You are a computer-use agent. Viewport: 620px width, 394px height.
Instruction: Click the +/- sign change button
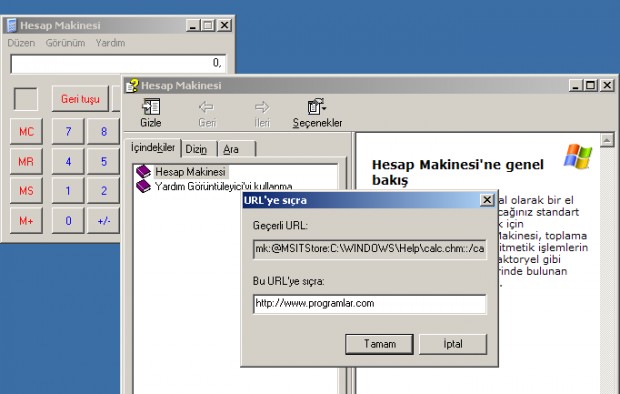point(103,220)
